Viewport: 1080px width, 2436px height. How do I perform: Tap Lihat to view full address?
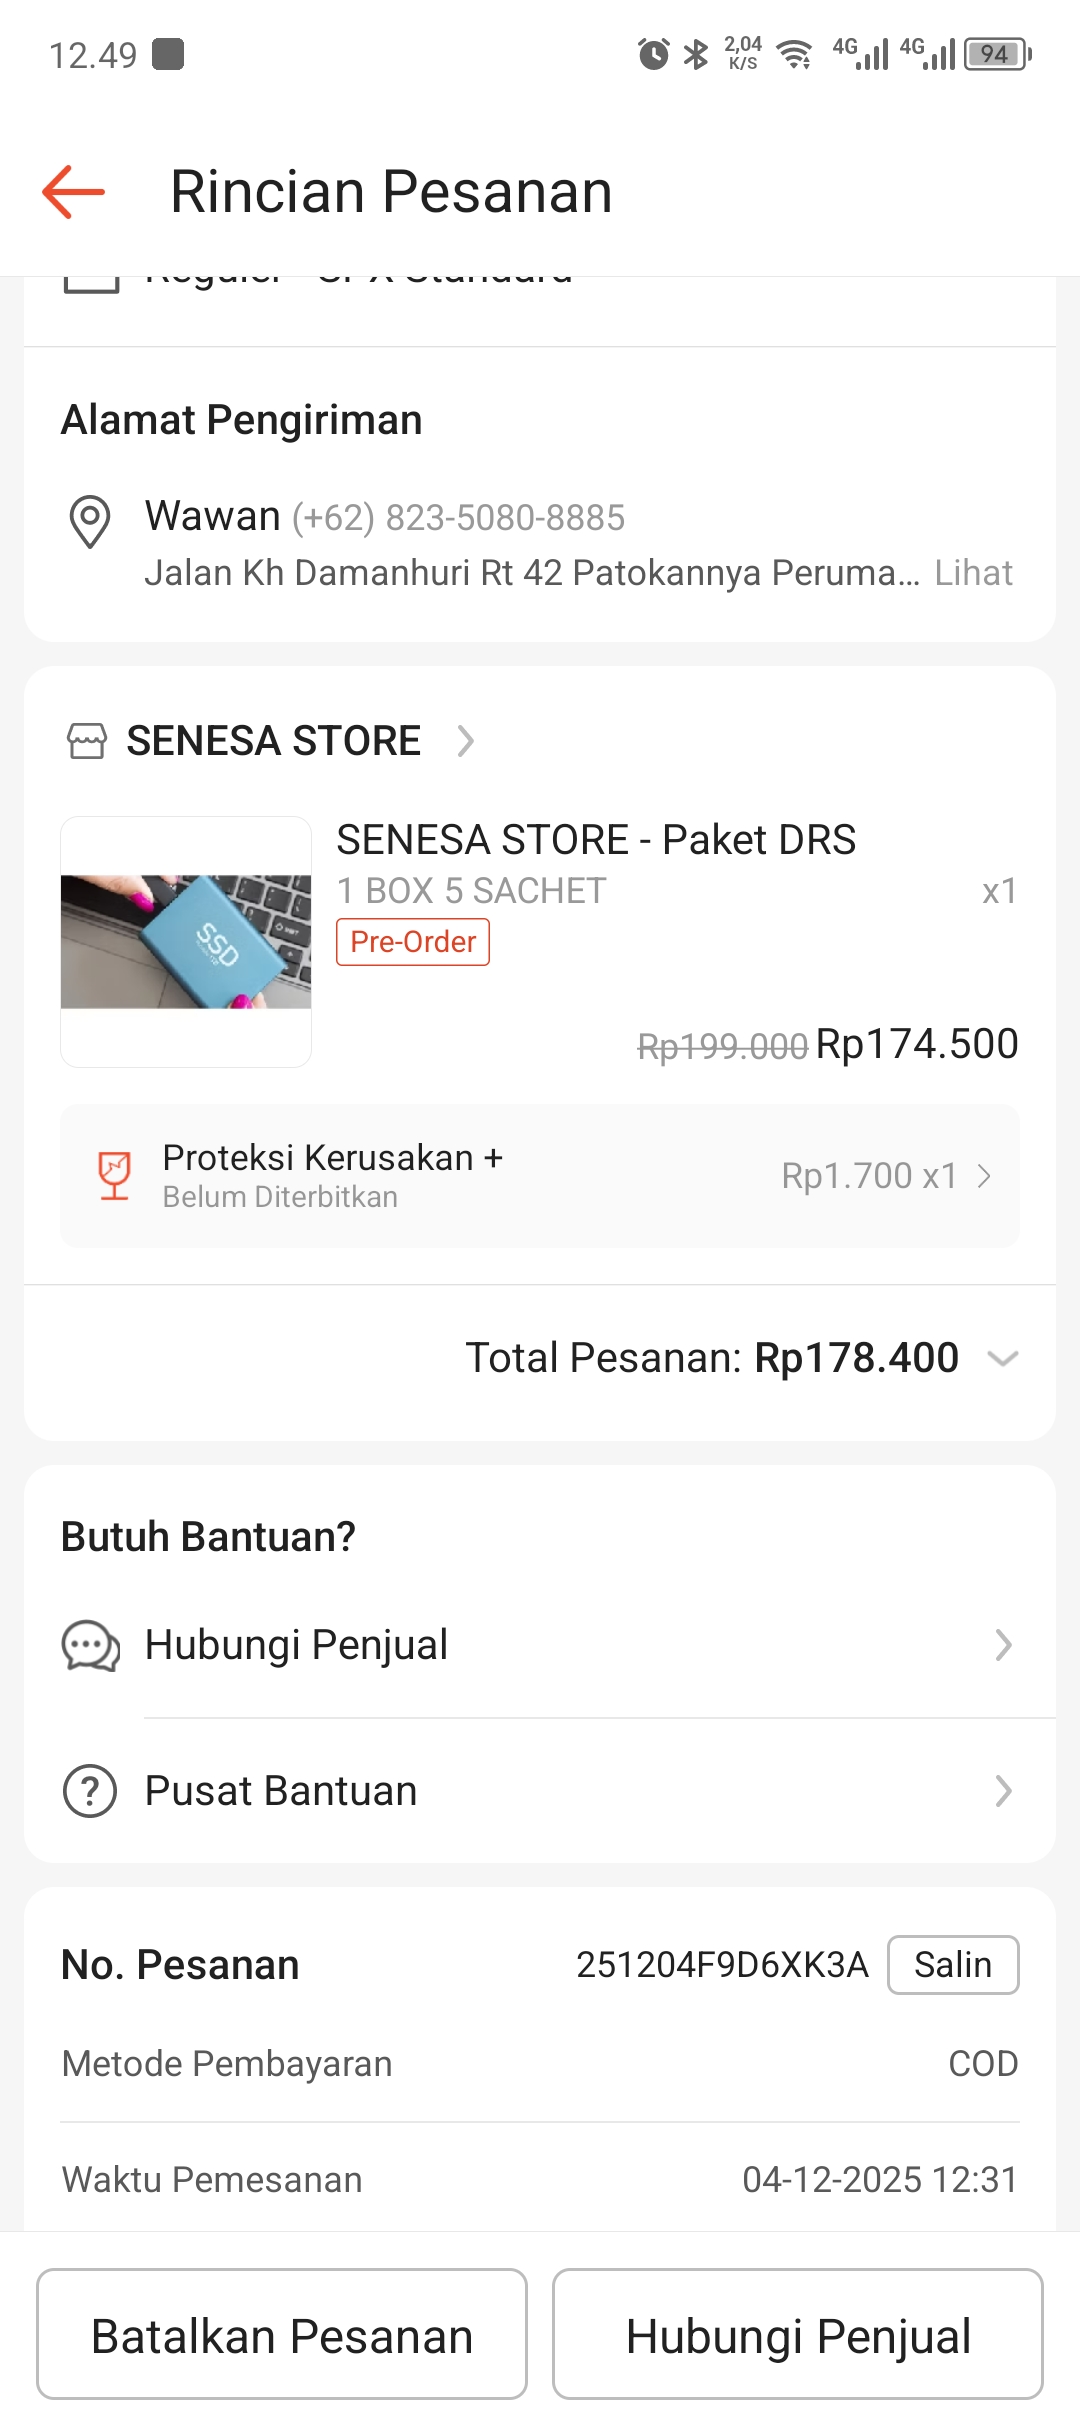973,573
